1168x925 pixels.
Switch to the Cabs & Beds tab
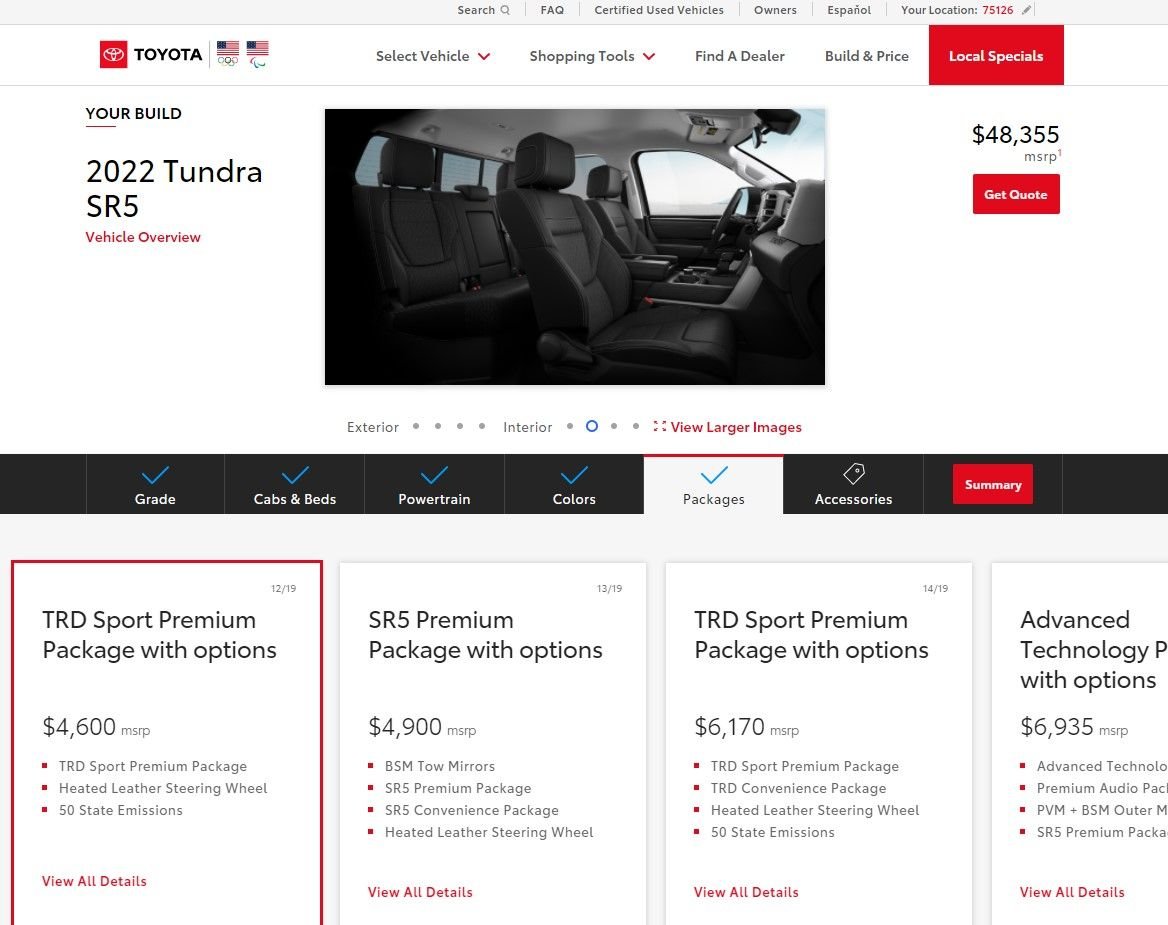tap(294, 484)
